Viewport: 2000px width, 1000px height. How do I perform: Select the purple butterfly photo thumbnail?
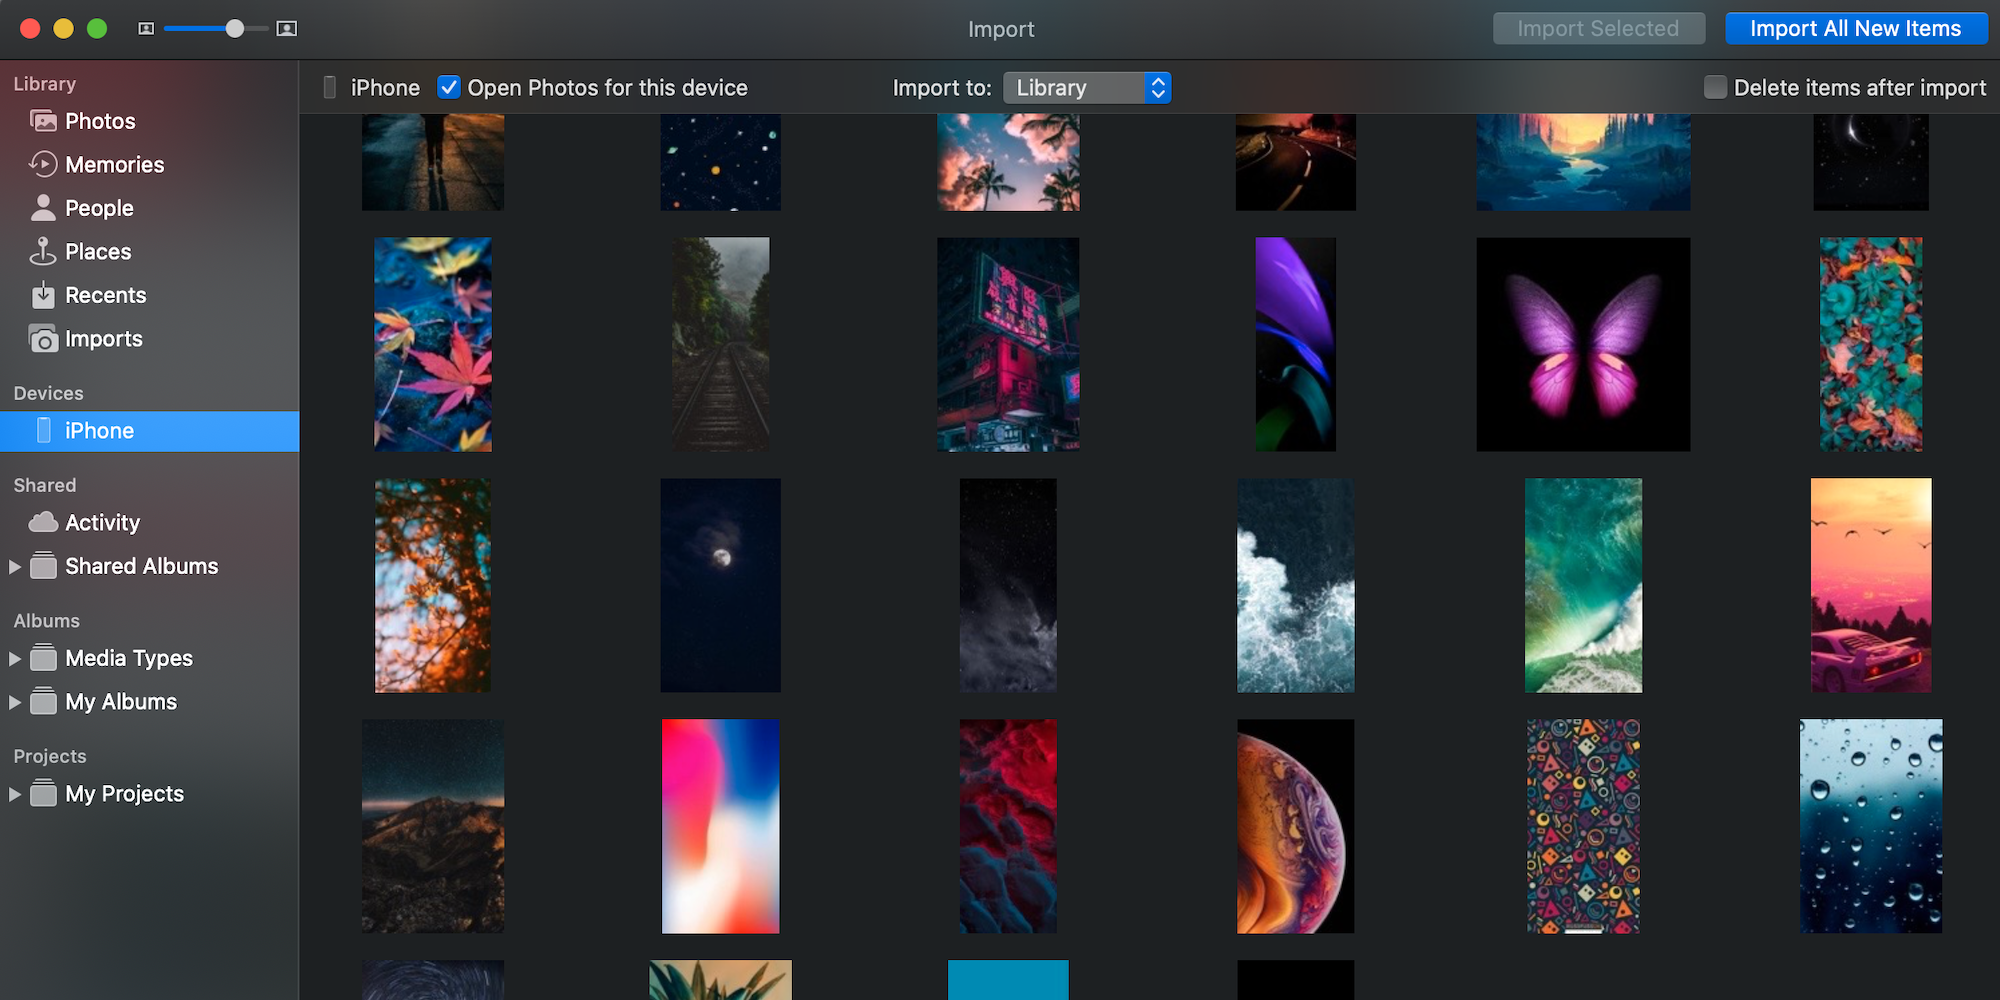click(x=1583, y=344)
